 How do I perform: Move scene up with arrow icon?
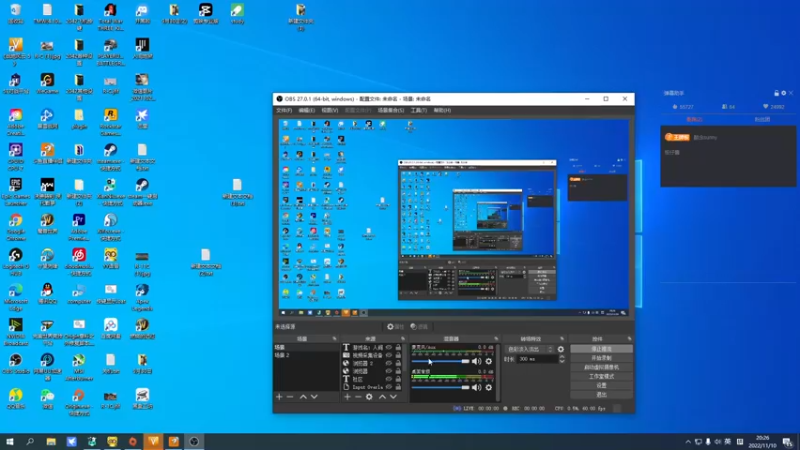pyautogui.click(x=303, y=396)
